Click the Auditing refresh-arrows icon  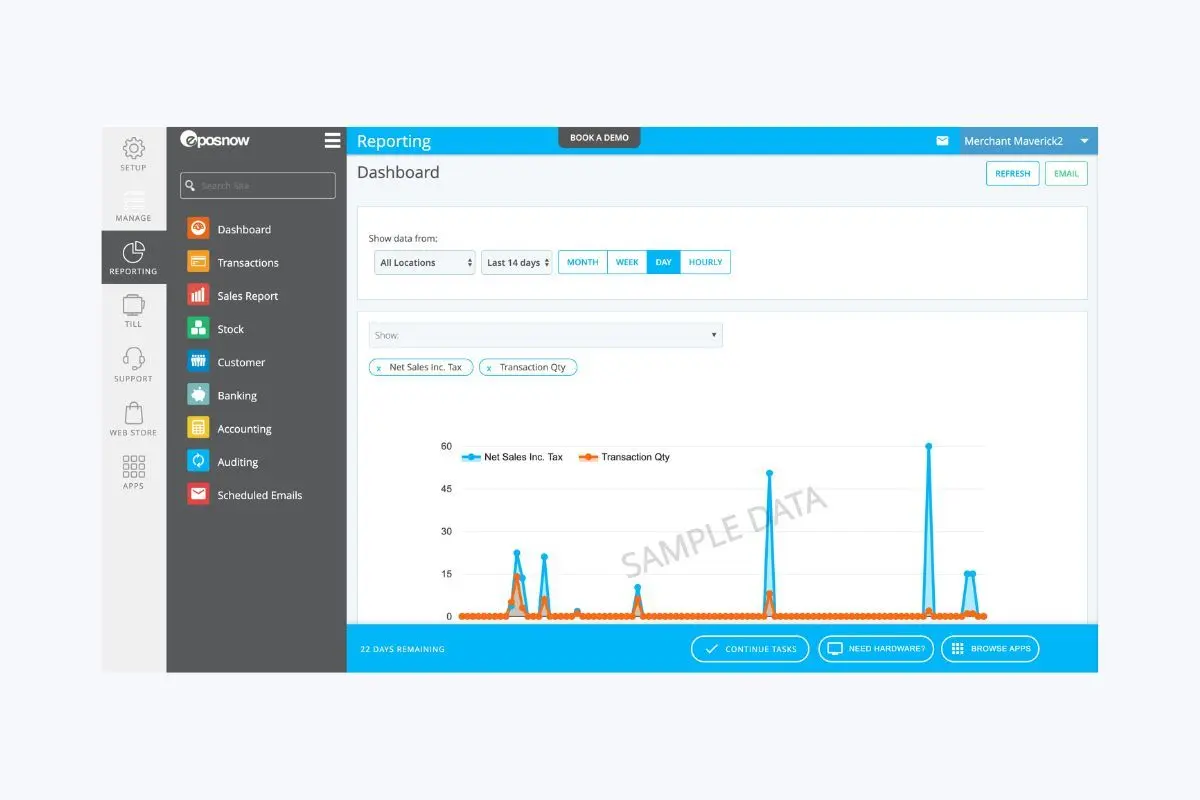coord(198,461)
